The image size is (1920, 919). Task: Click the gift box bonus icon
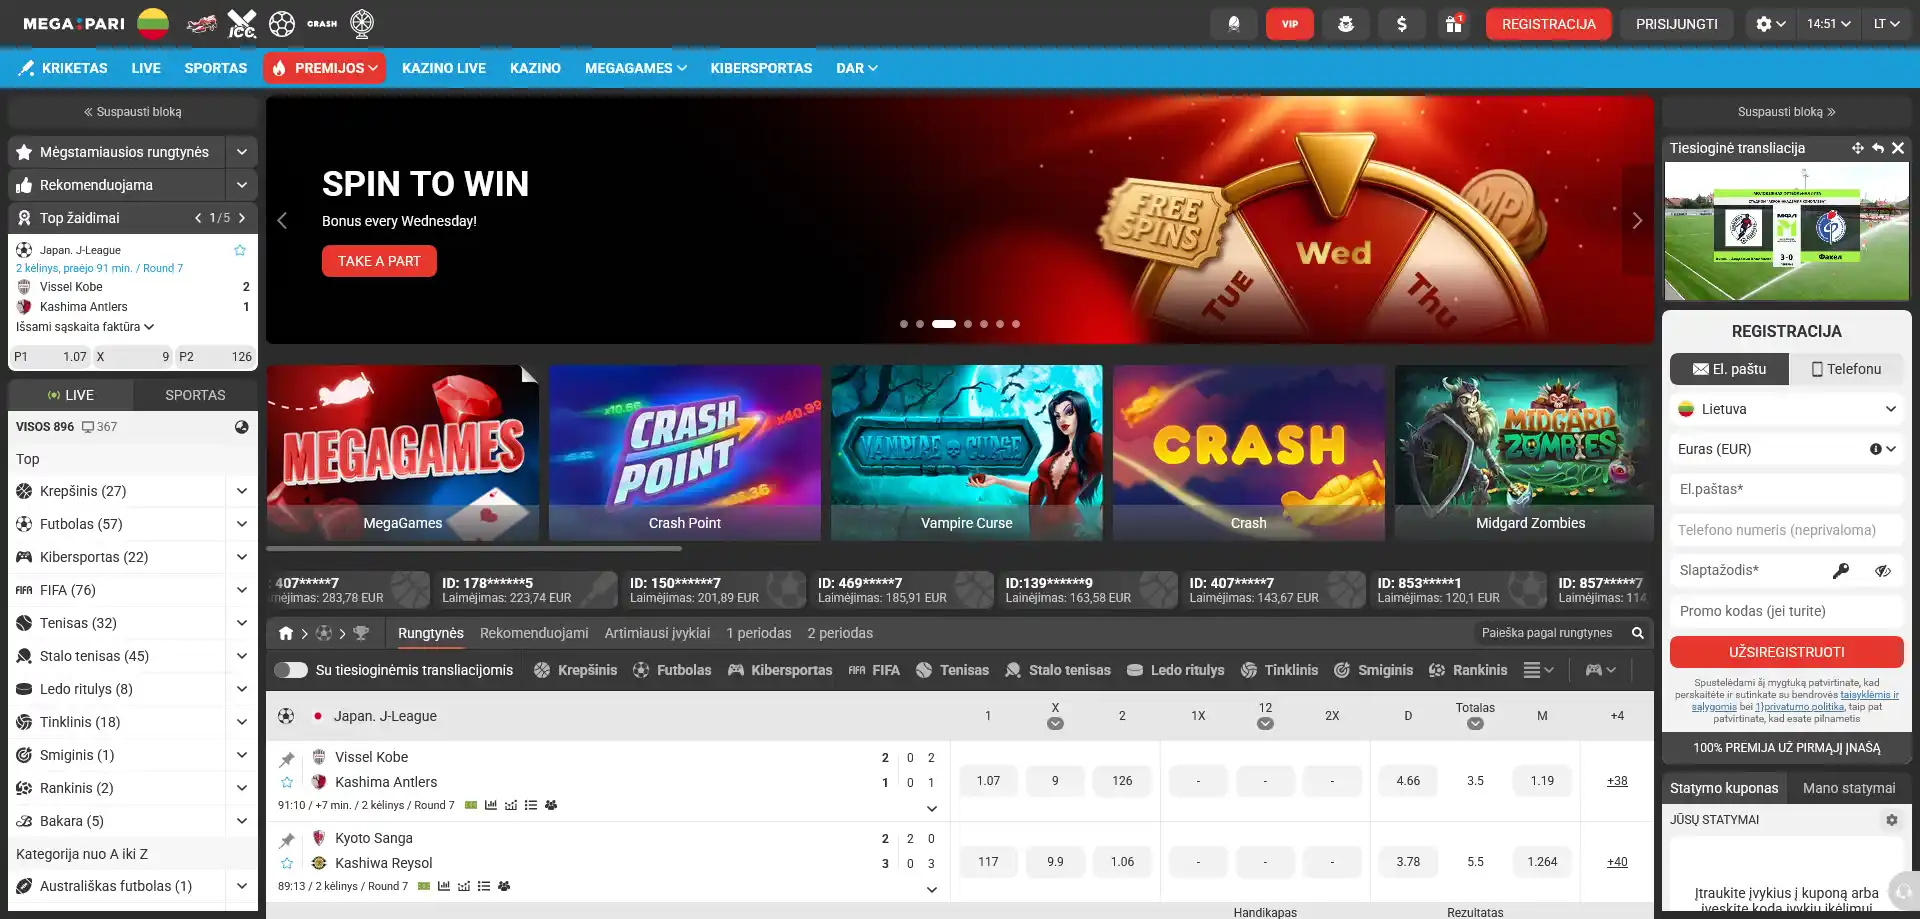pyautogui.click(x=1454, y=24)
